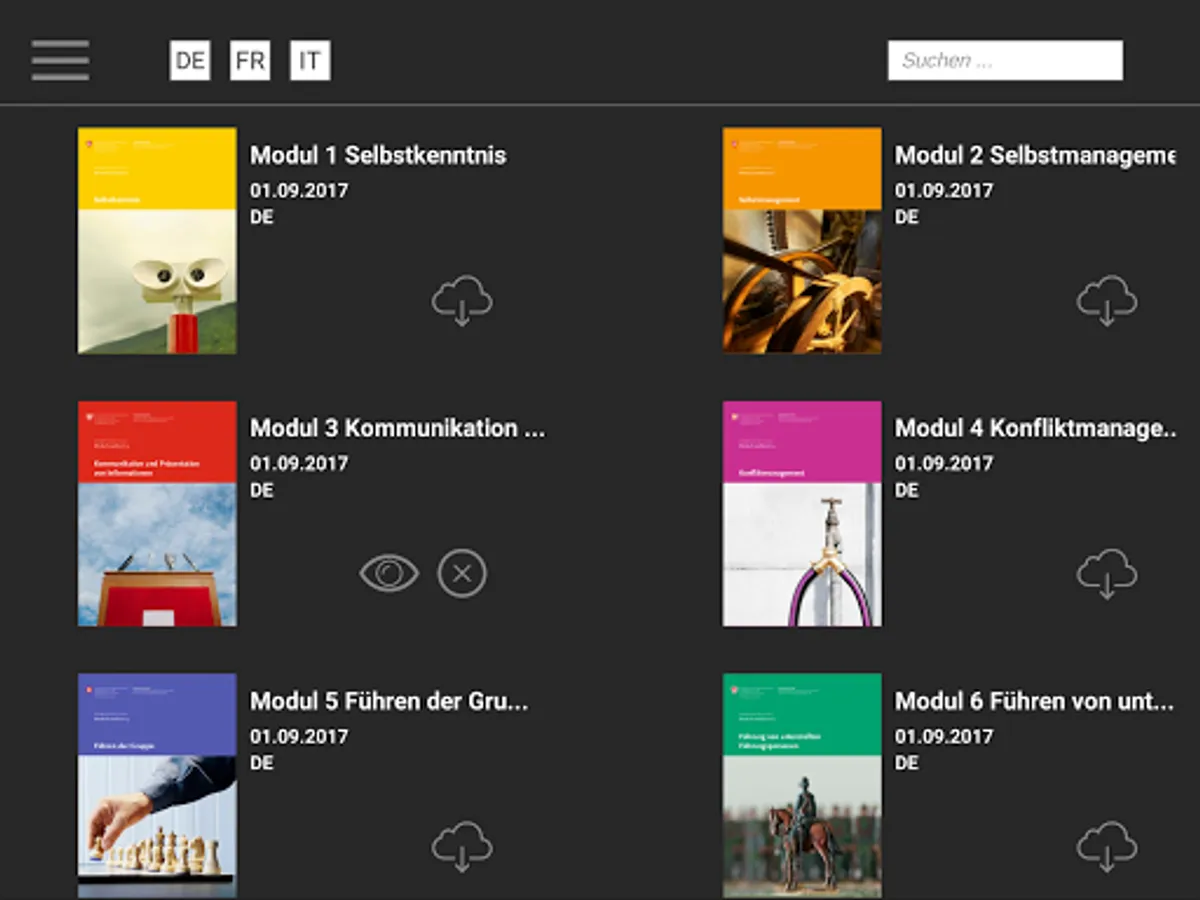This screenshot has width=1200, height=900.
Task: Select the Modul 3 Kommunikation title
Action: tap(398, 428)
